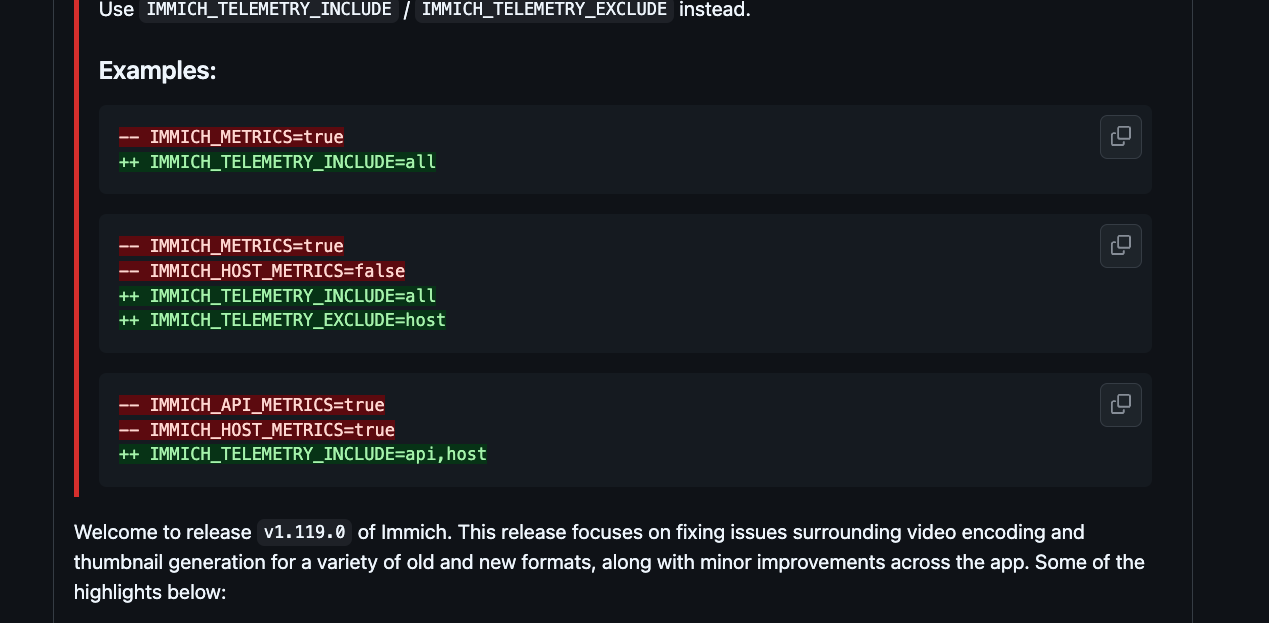The width and height of the screenshot is (1269, 623).
Task: Click the "Examples:" heading
Action: pos(157,72)
